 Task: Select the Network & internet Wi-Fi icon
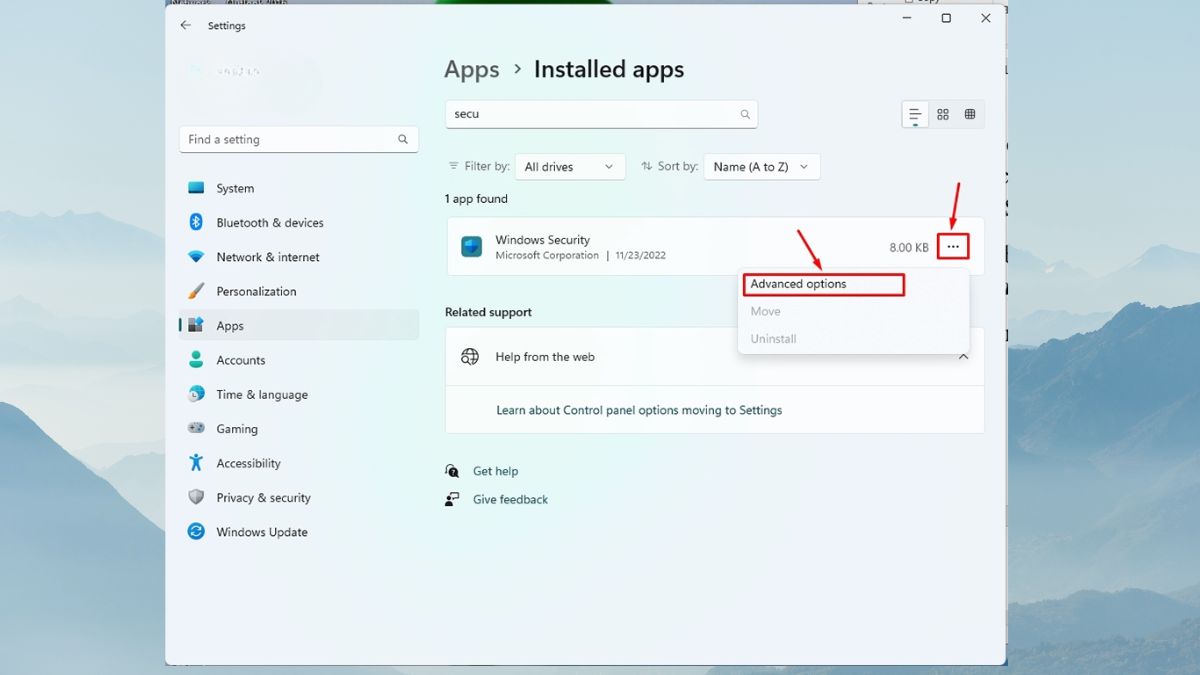pos(196,257)
